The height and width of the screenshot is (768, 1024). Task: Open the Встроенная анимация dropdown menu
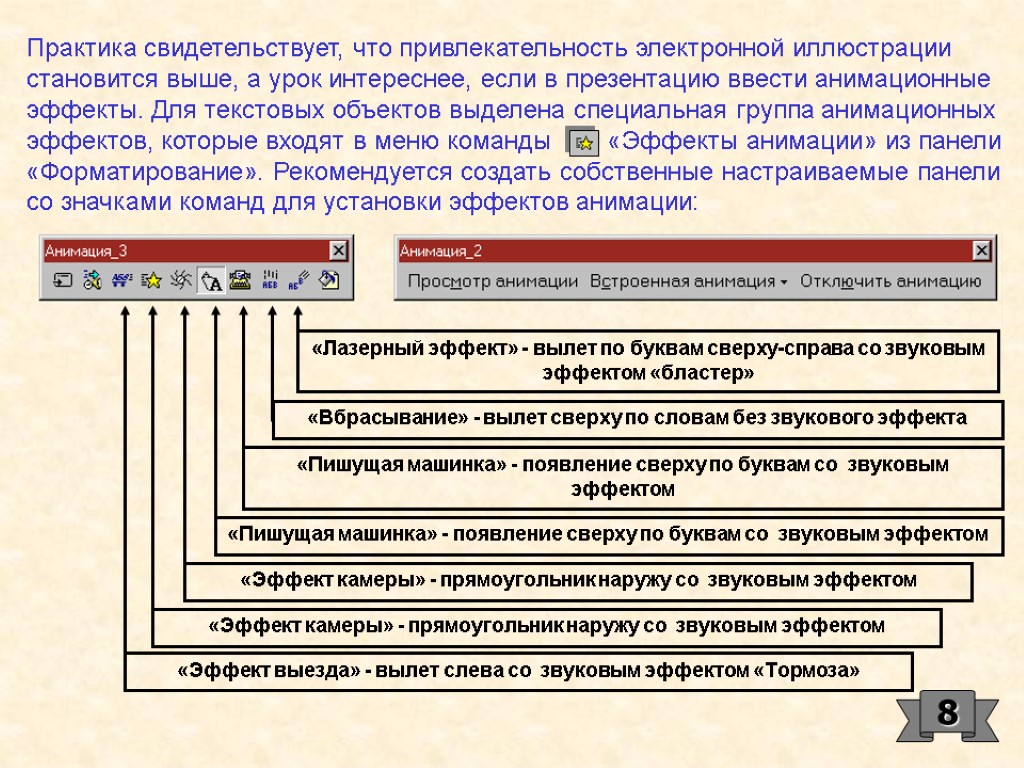point(688,281)
